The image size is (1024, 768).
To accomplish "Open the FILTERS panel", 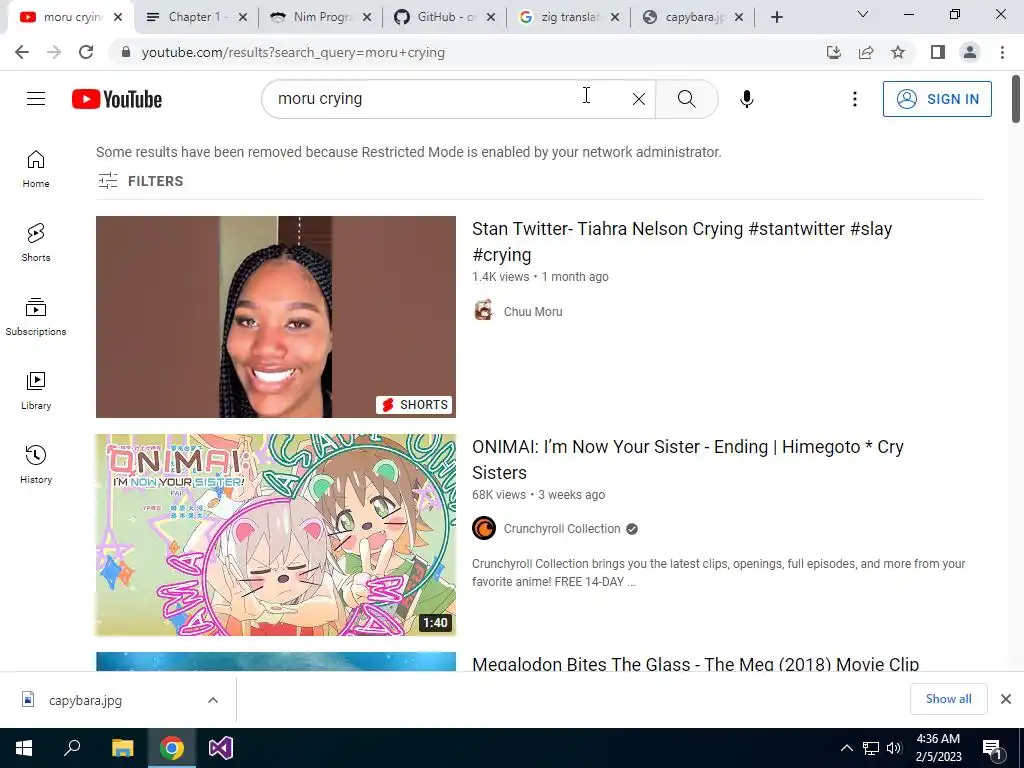I will click(140, 181).
